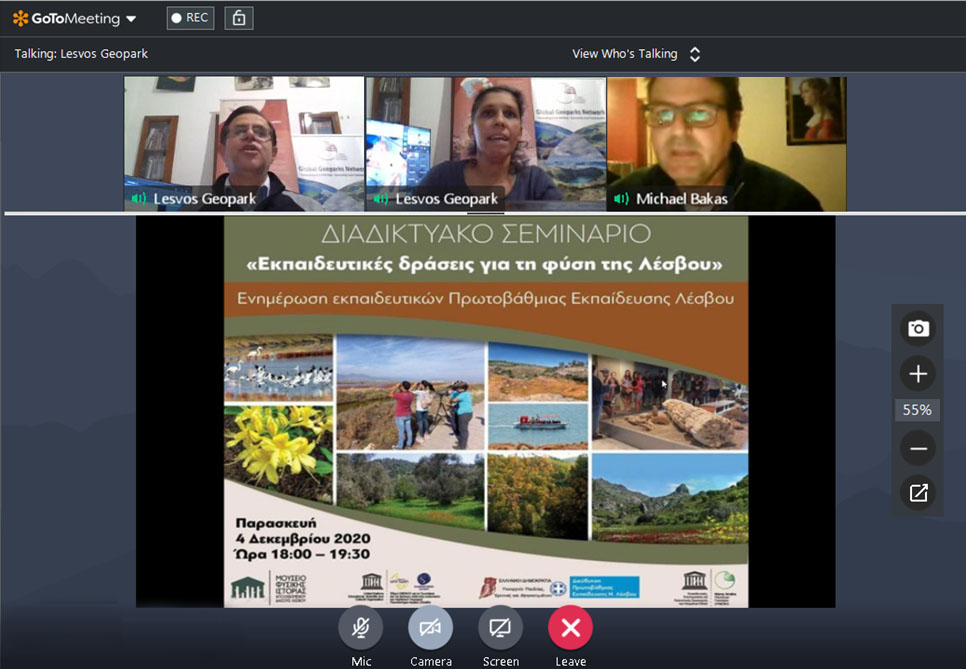Open the GoToMeeting dropdown menu
966x669 pixels.
(131, 19)
